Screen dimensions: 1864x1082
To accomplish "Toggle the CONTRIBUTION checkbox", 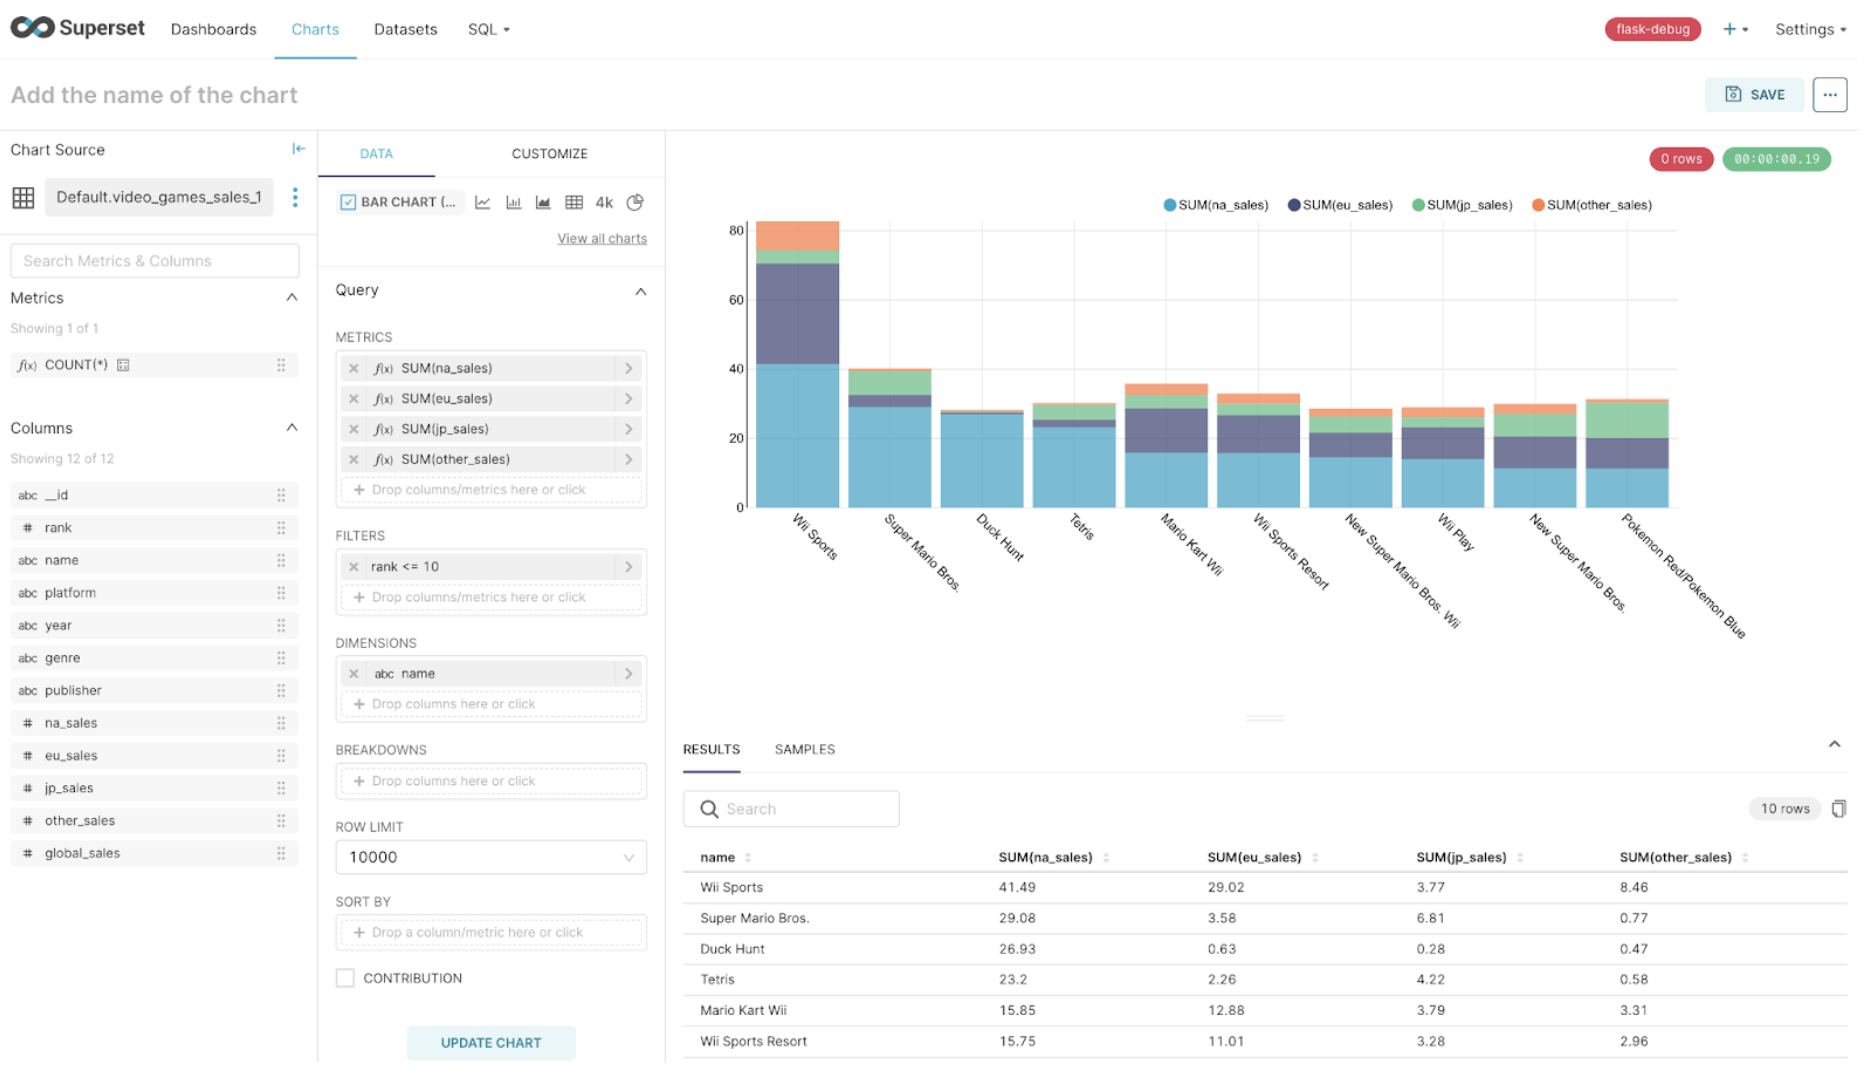I will pos(345,978).
